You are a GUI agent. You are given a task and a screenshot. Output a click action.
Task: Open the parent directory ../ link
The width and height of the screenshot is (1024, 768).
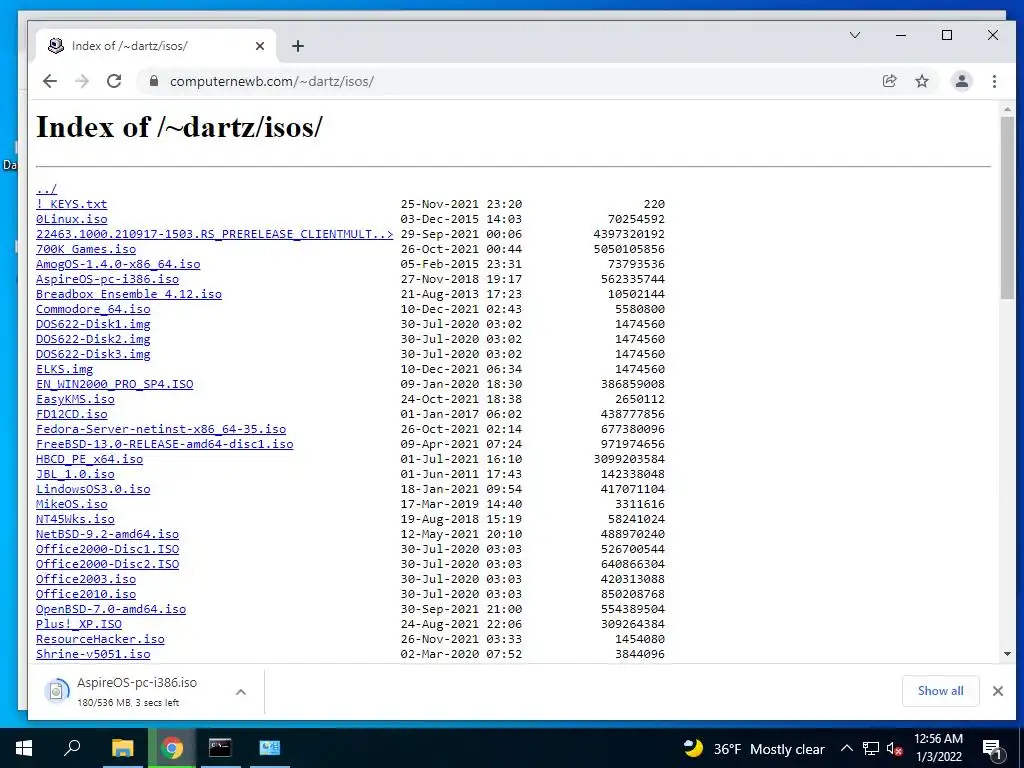46,189
